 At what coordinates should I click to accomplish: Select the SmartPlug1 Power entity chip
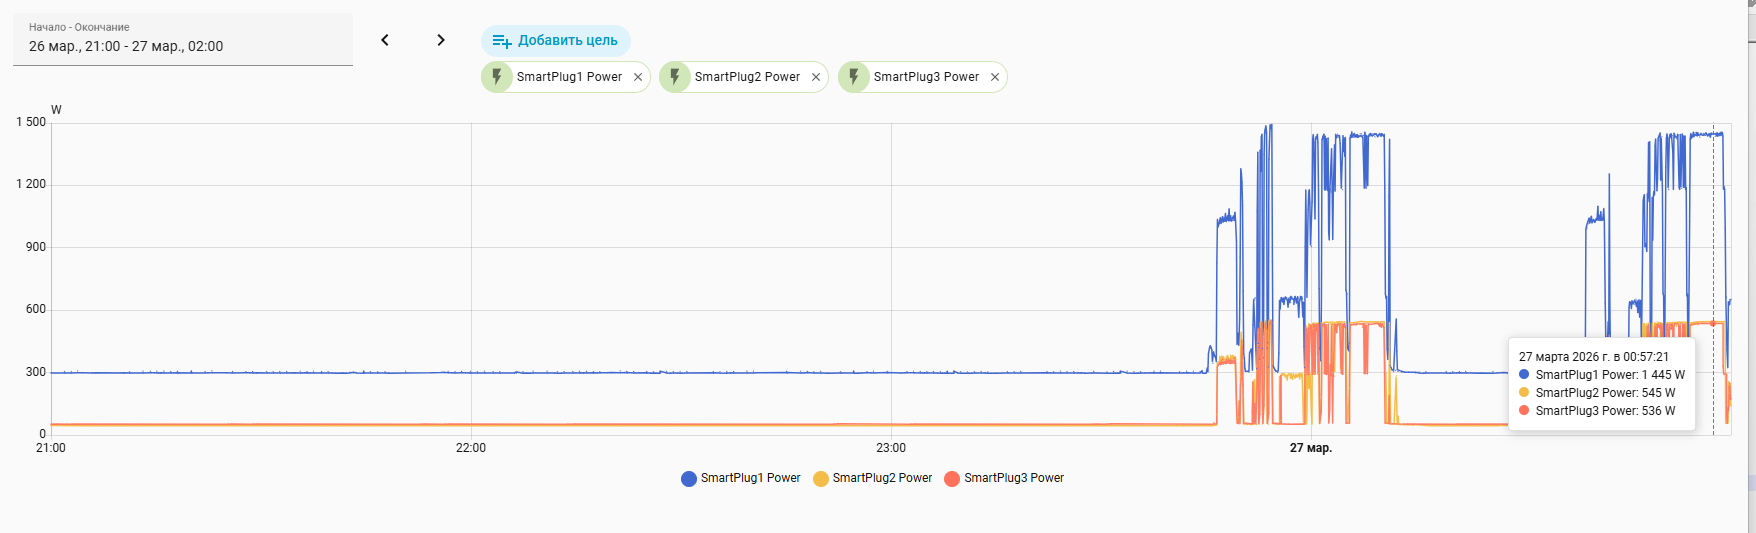569,77
